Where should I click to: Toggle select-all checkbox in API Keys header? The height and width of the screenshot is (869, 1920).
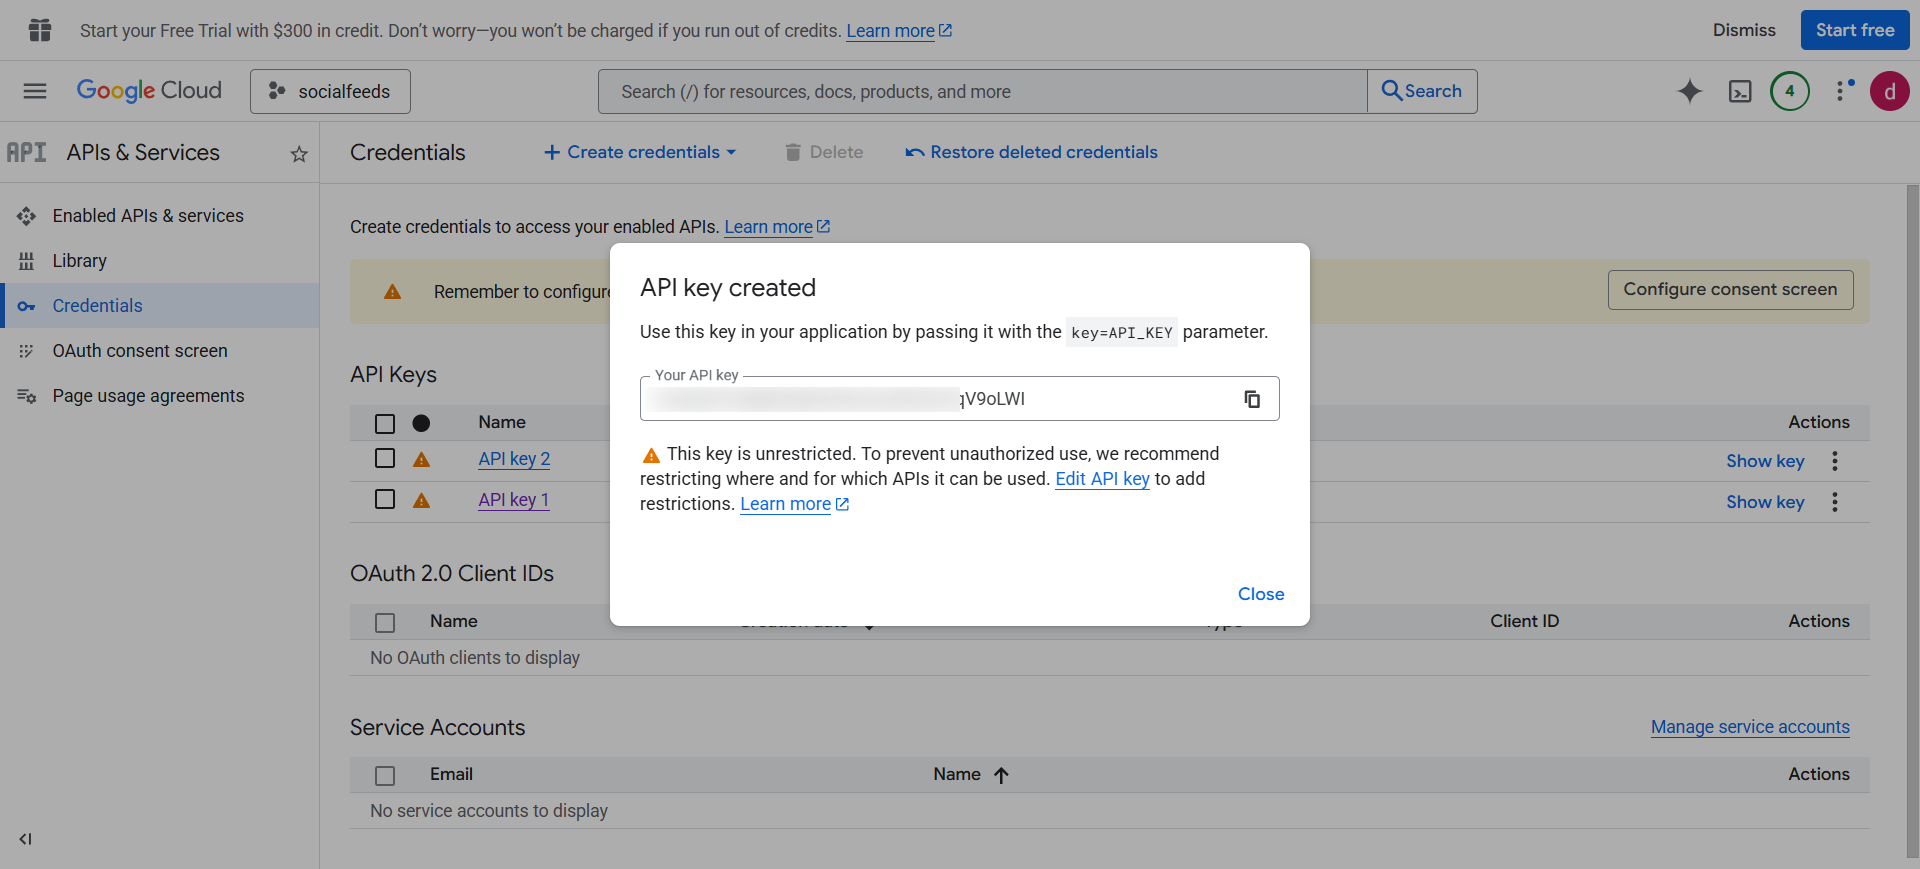tap(385, 423)
